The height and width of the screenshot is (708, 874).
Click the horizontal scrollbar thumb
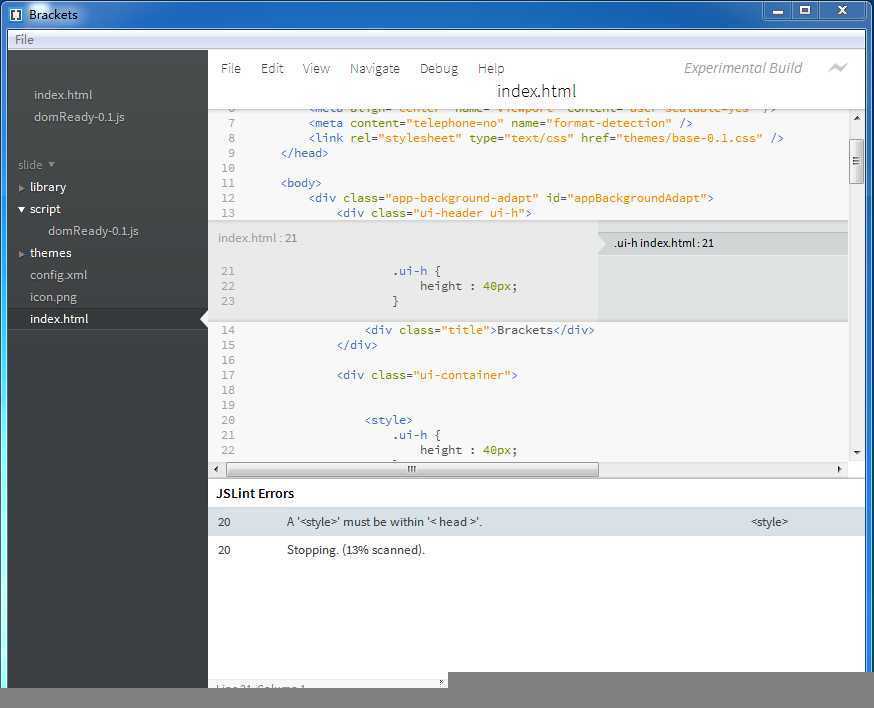pos(412,469)
